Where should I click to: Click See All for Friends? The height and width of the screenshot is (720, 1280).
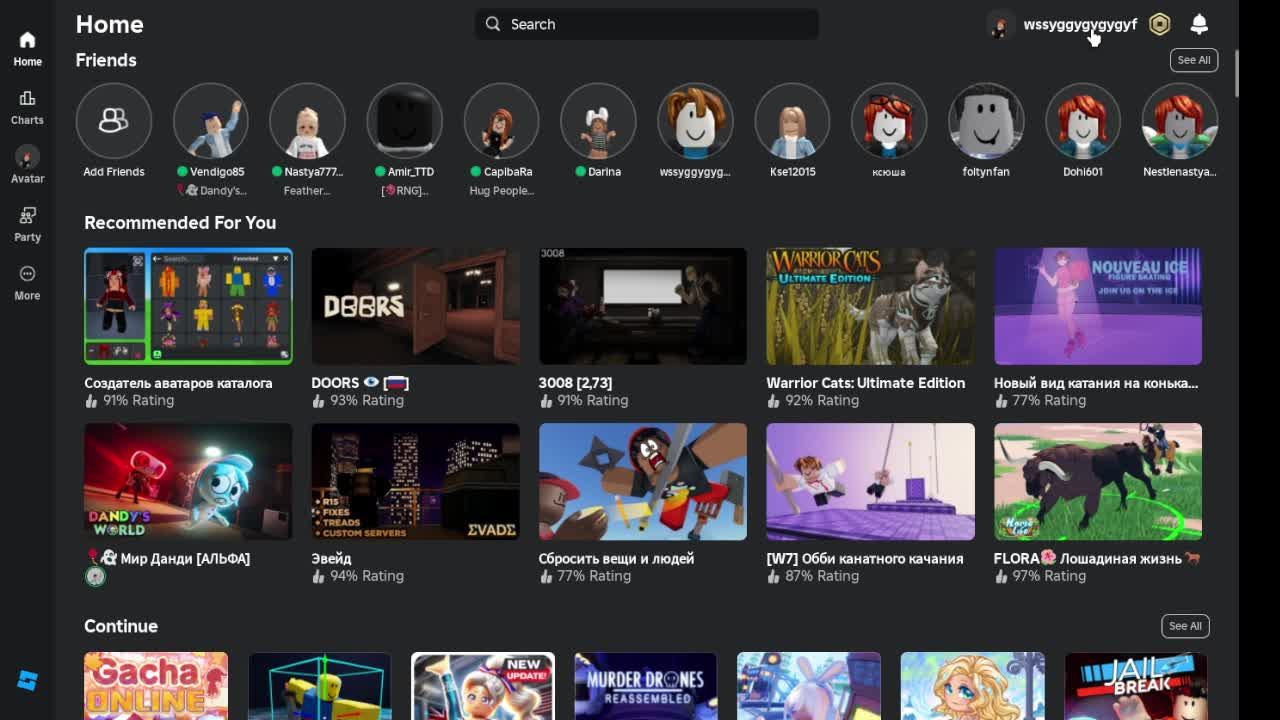pos(1194,60)
